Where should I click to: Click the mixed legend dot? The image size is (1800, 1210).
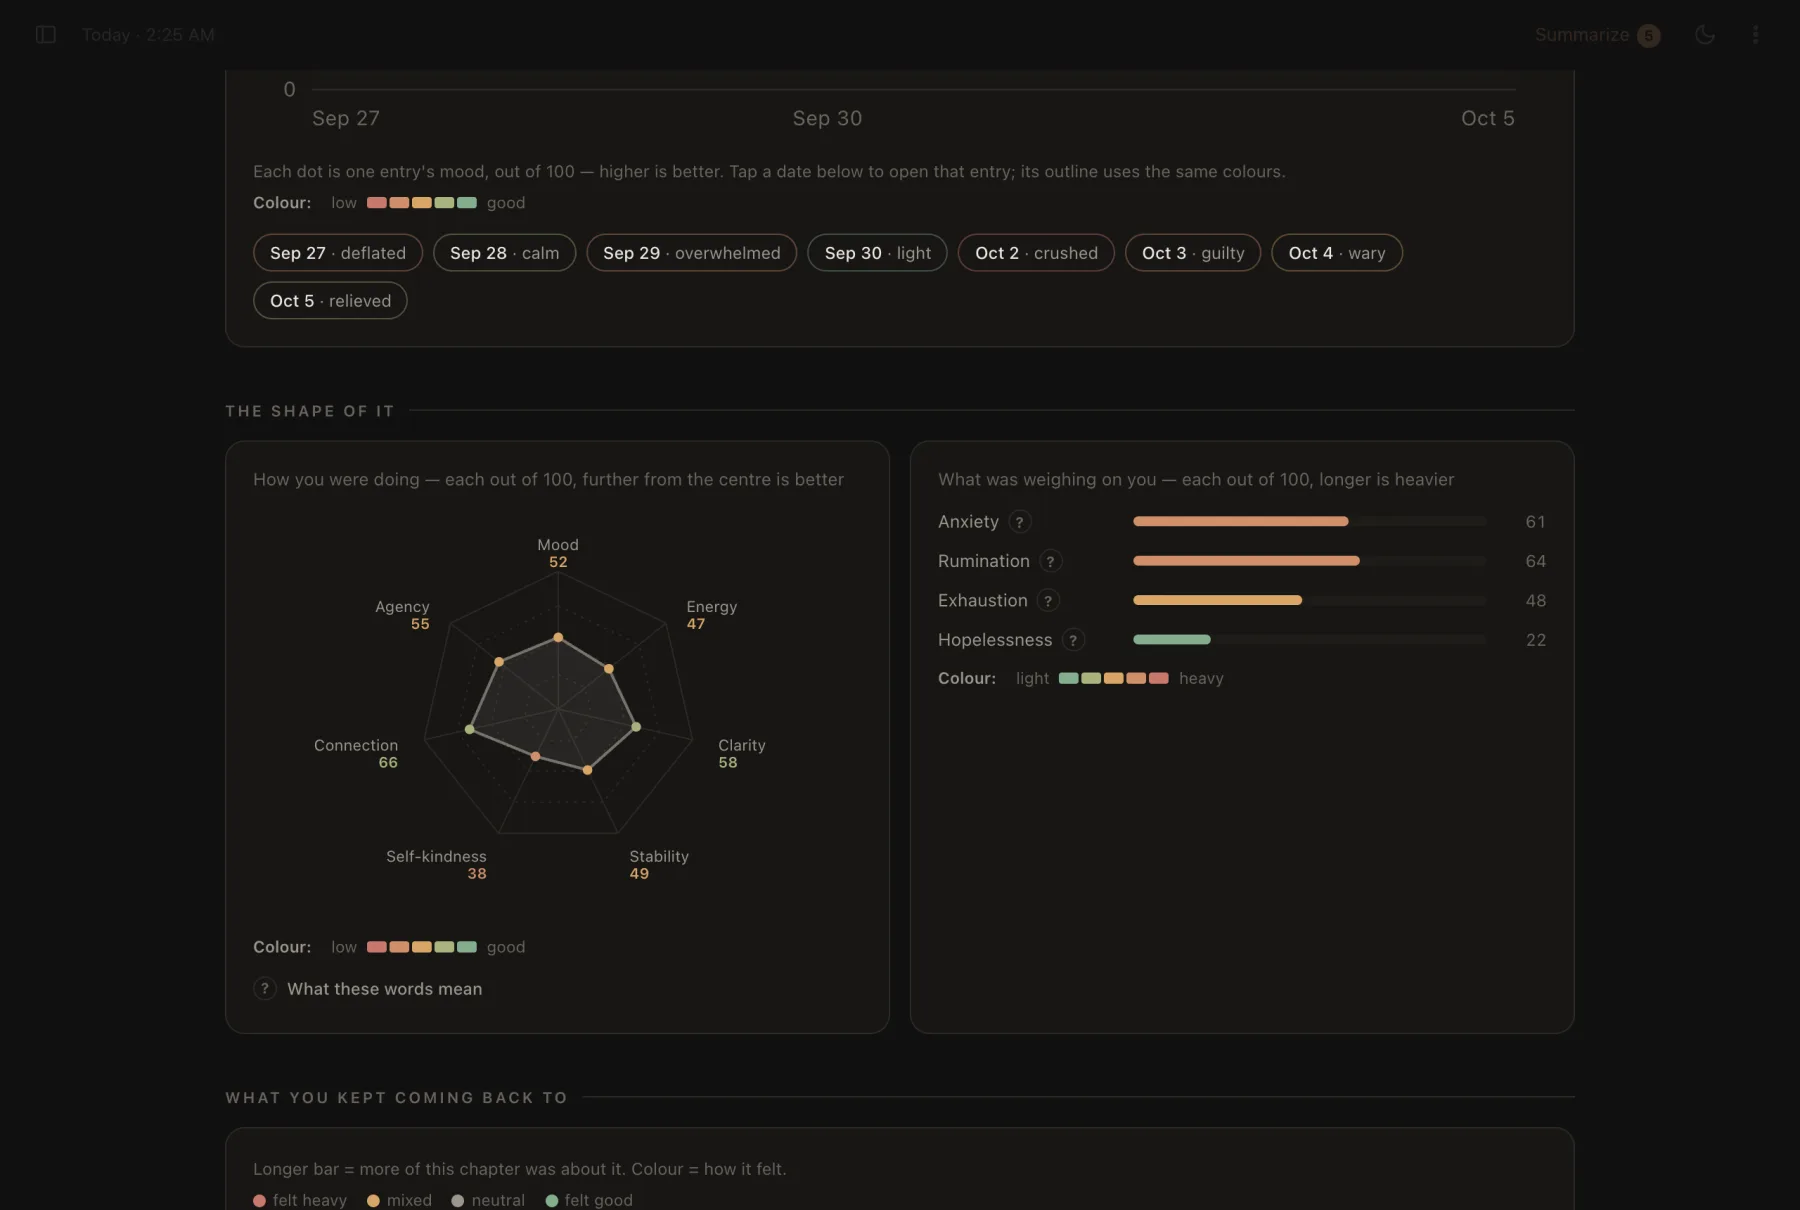coord(373,1201)
